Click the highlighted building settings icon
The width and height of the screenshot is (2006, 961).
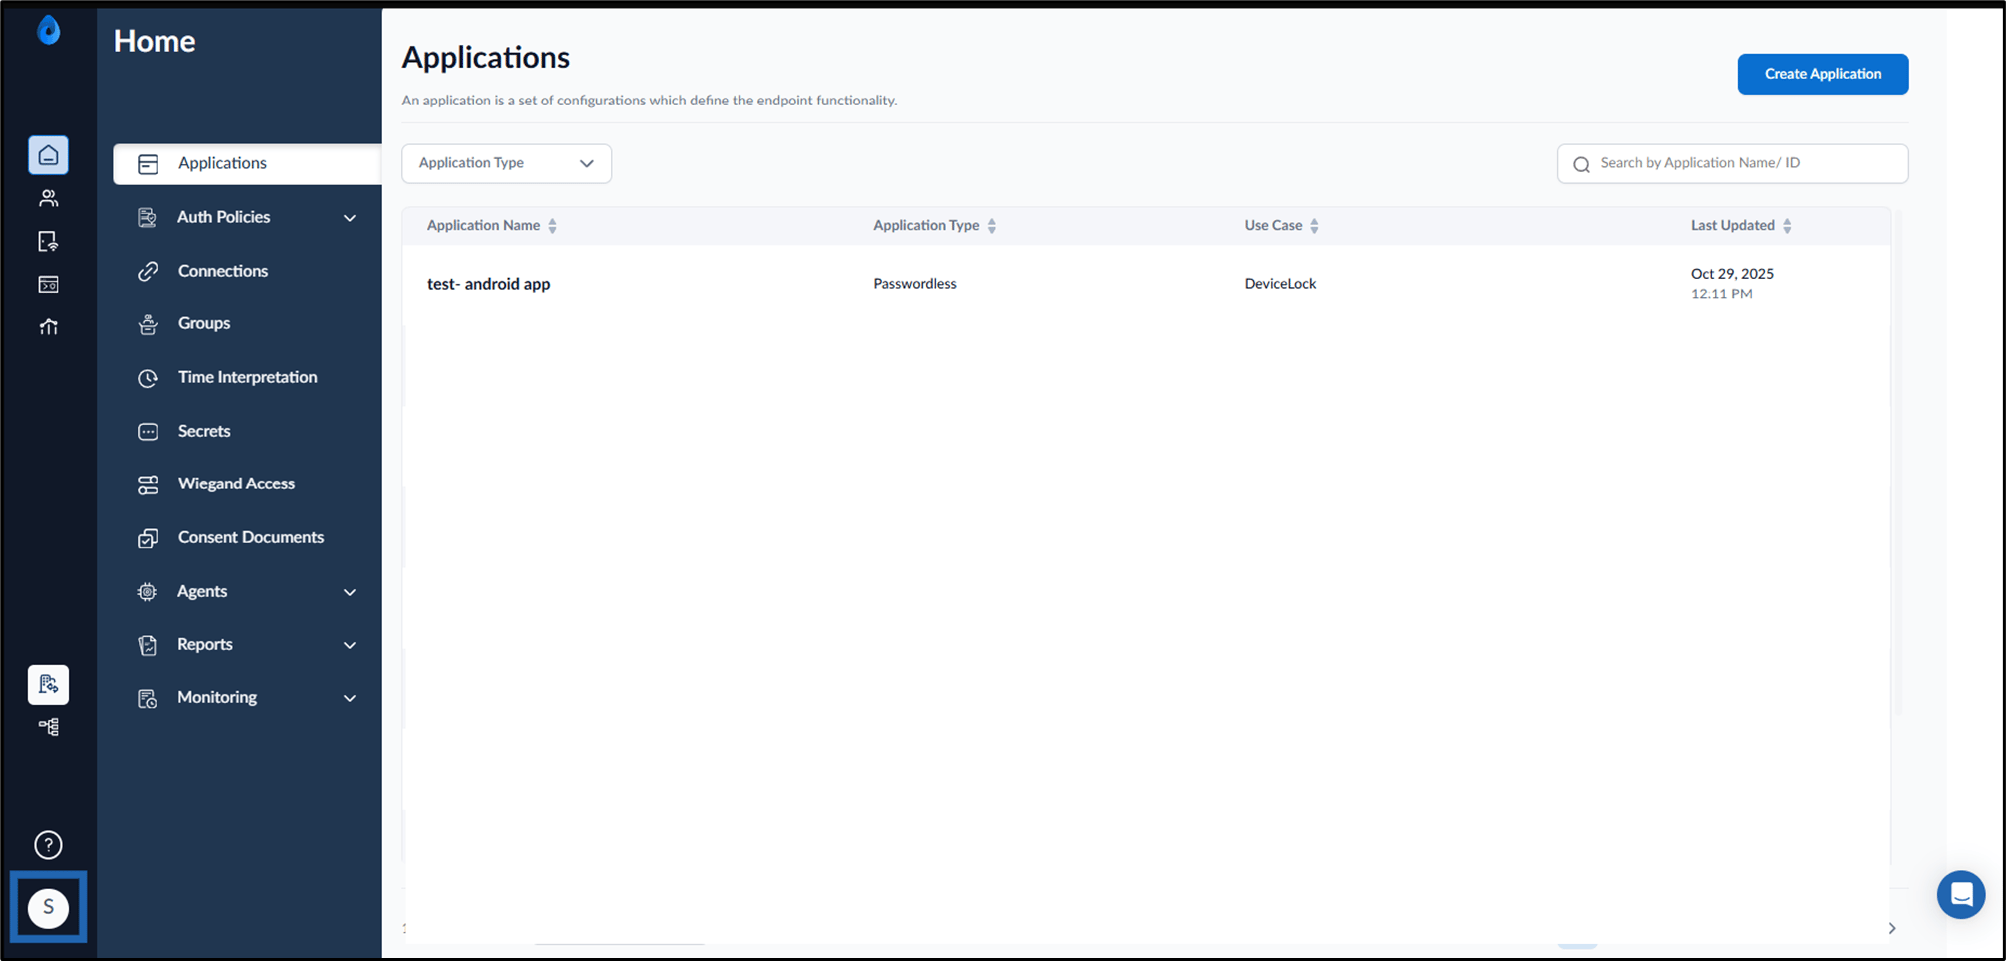[x=48, y=684]
